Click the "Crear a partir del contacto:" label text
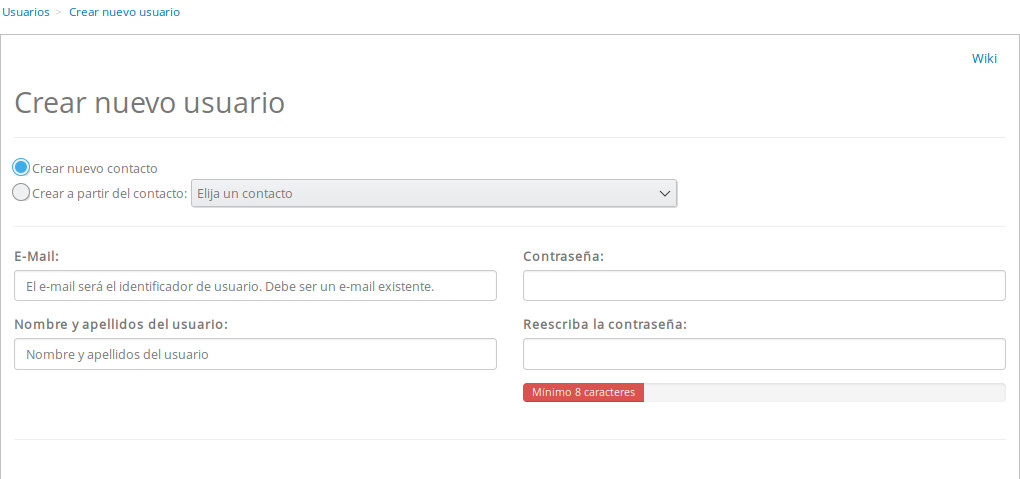Image resolution: width=1020 pixels, height=479 pixels. tap(110, 194)
